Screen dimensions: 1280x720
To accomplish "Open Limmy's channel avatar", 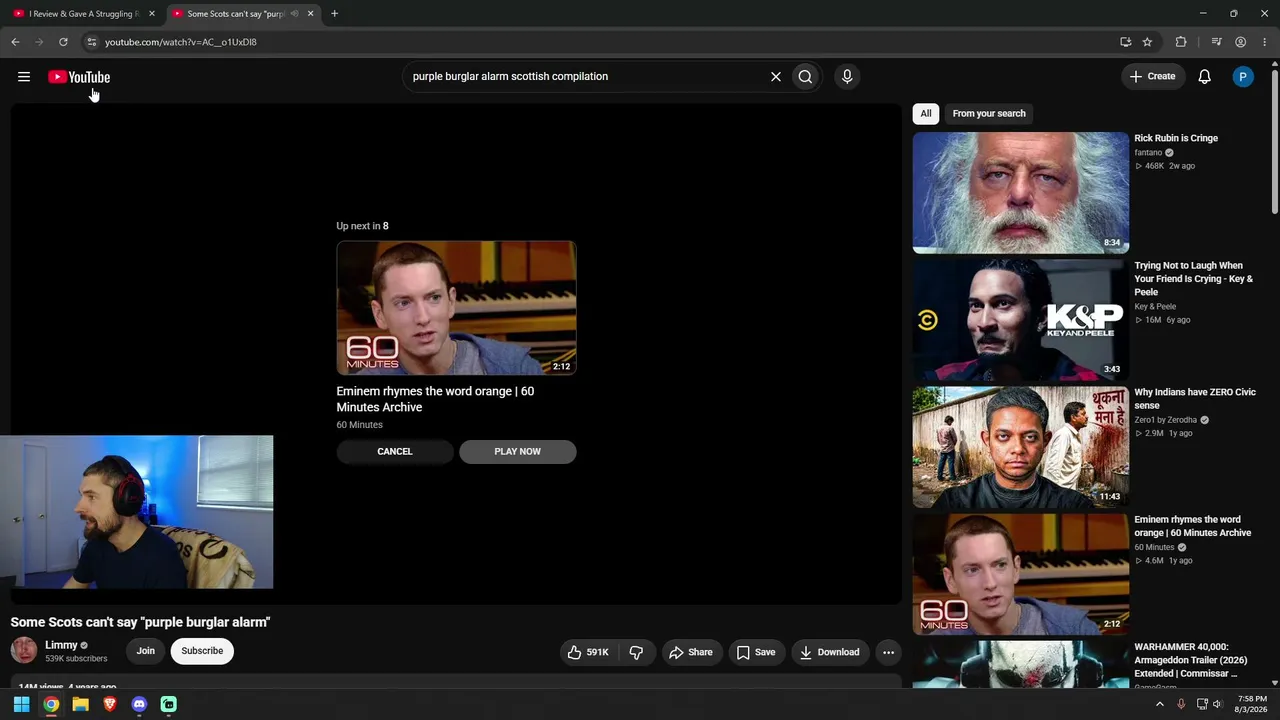I will pos(24,651).
